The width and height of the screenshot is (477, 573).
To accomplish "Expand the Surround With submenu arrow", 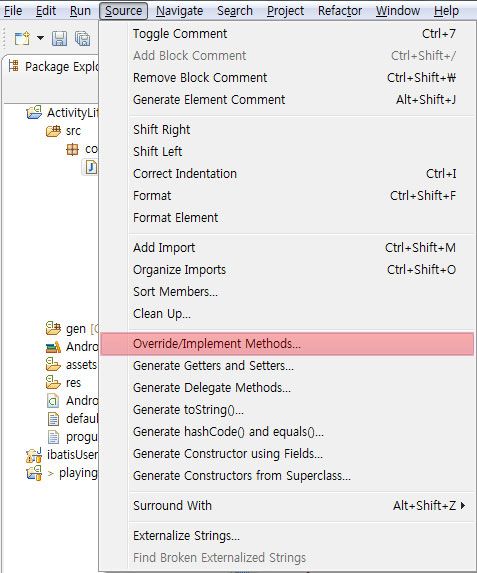I will pos(463,506).
